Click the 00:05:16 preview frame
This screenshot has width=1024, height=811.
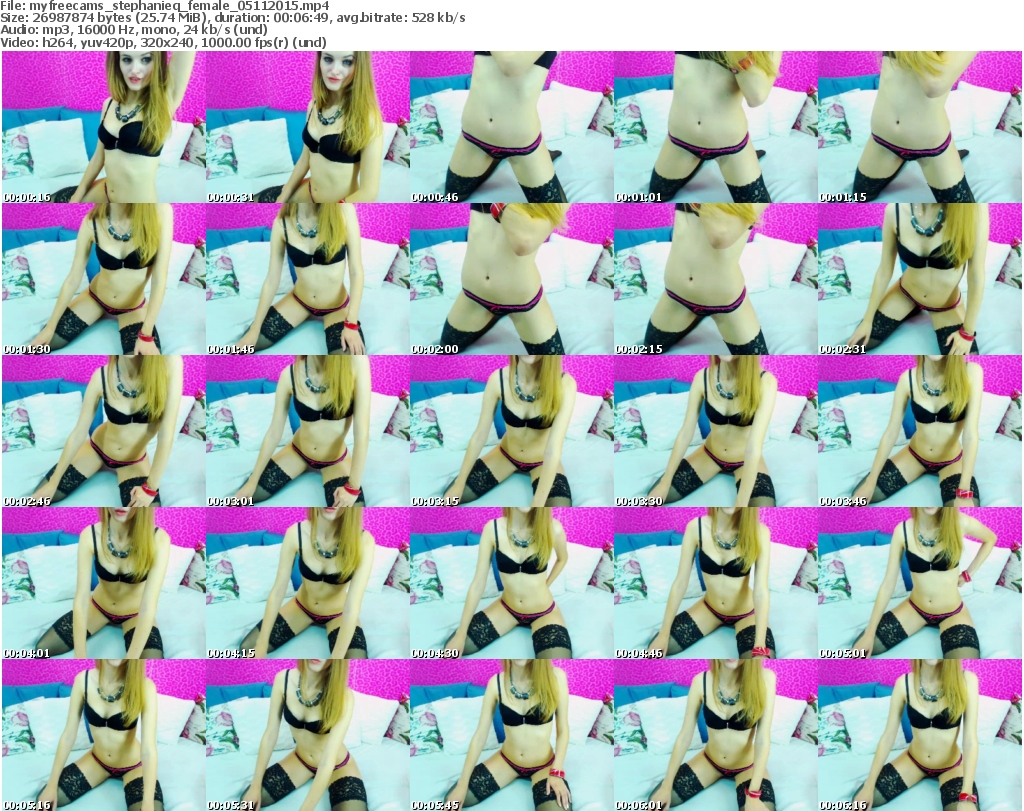click(103, 735)
